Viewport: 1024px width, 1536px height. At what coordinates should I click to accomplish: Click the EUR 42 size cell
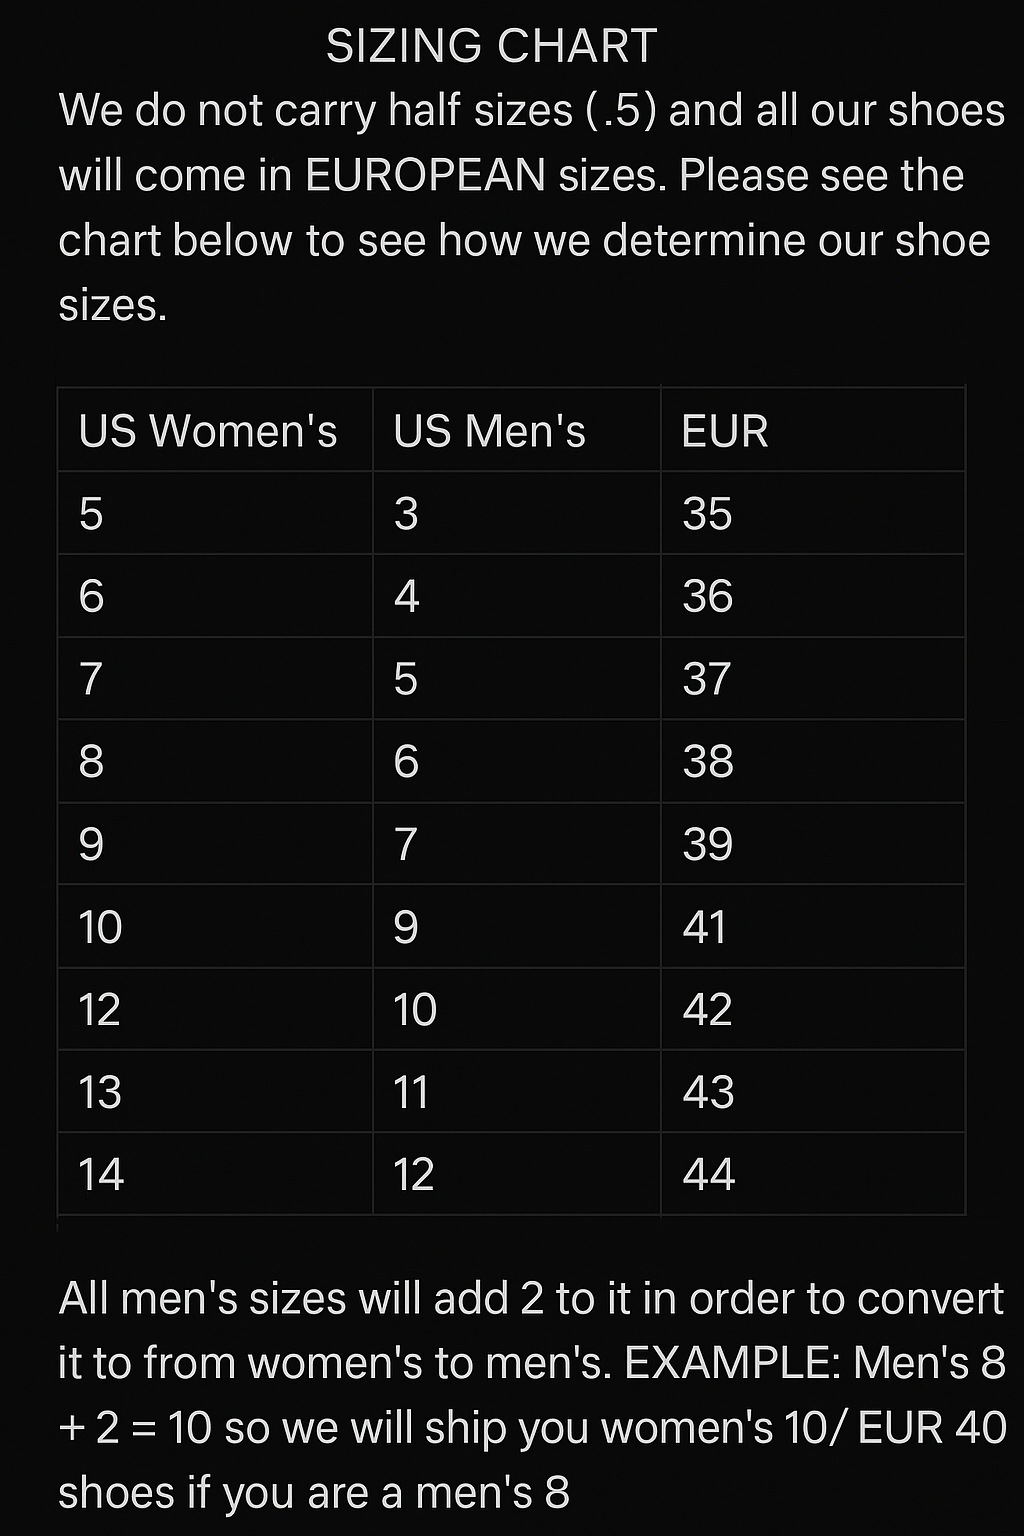(707, 1009)
